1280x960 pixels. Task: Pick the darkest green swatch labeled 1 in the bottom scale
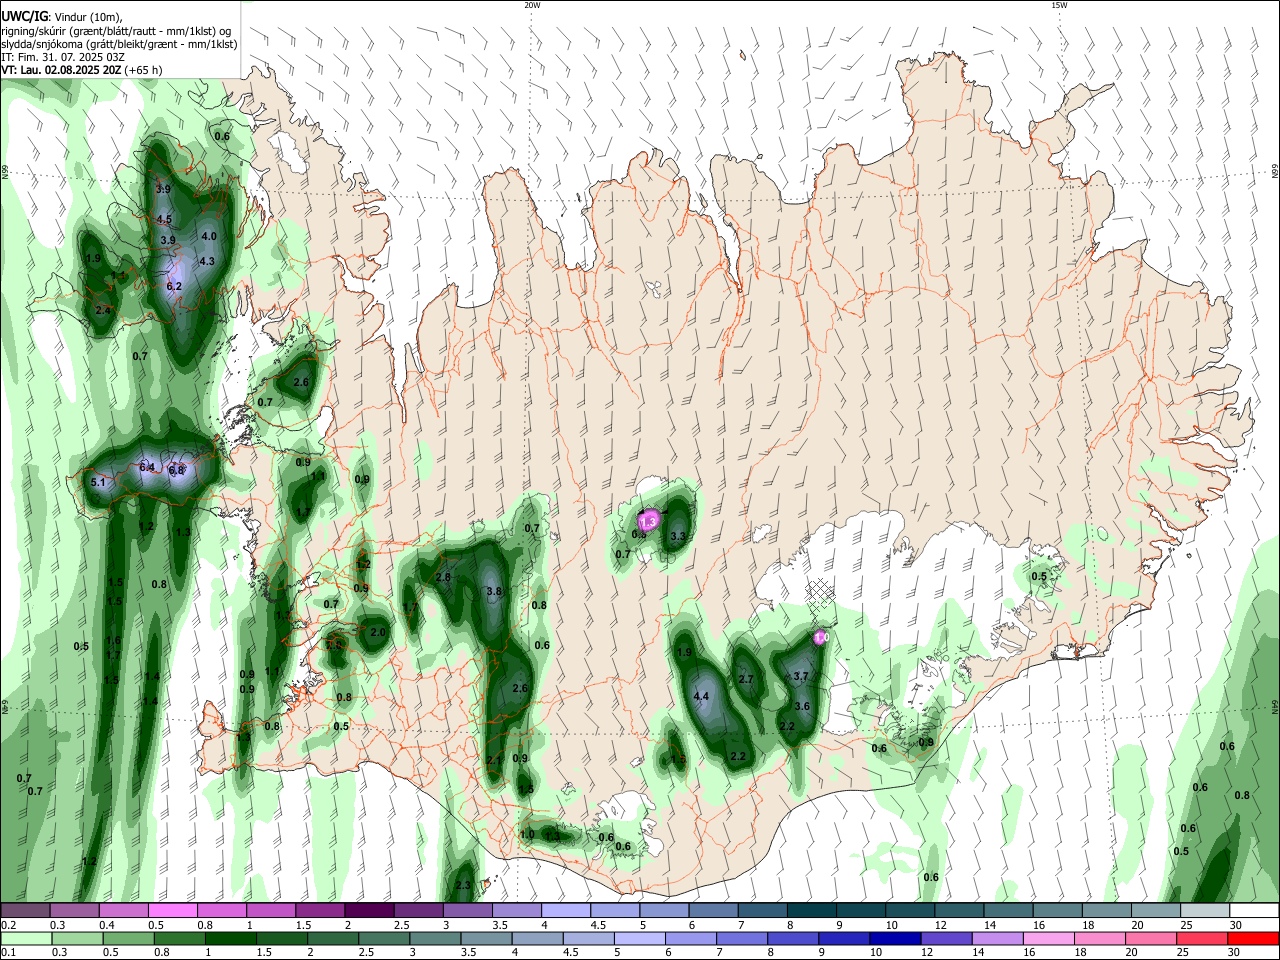[x=230, y=938]
